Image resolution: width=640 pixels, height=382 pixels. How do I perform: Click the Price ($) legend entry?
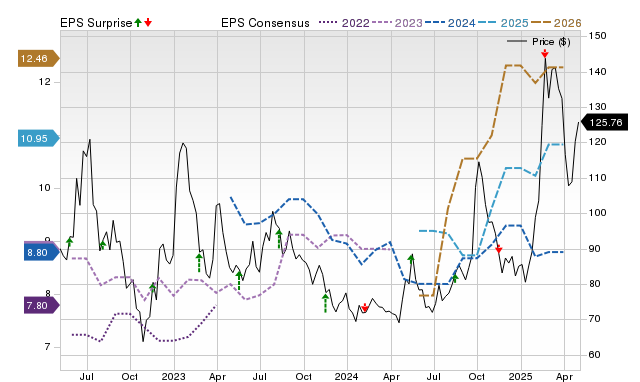coord(539,42)
